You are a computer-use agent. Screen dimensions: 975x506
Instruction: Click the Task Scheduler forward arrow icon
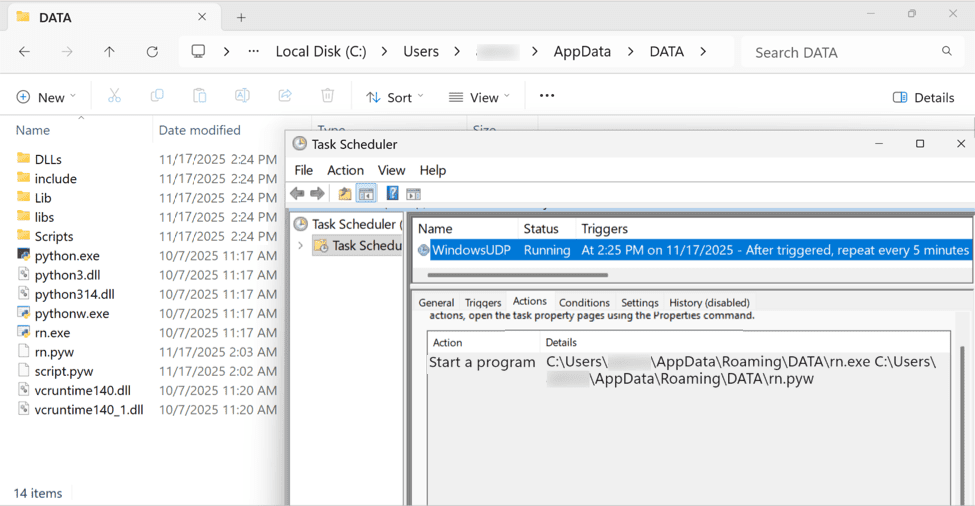coord(317,194)
